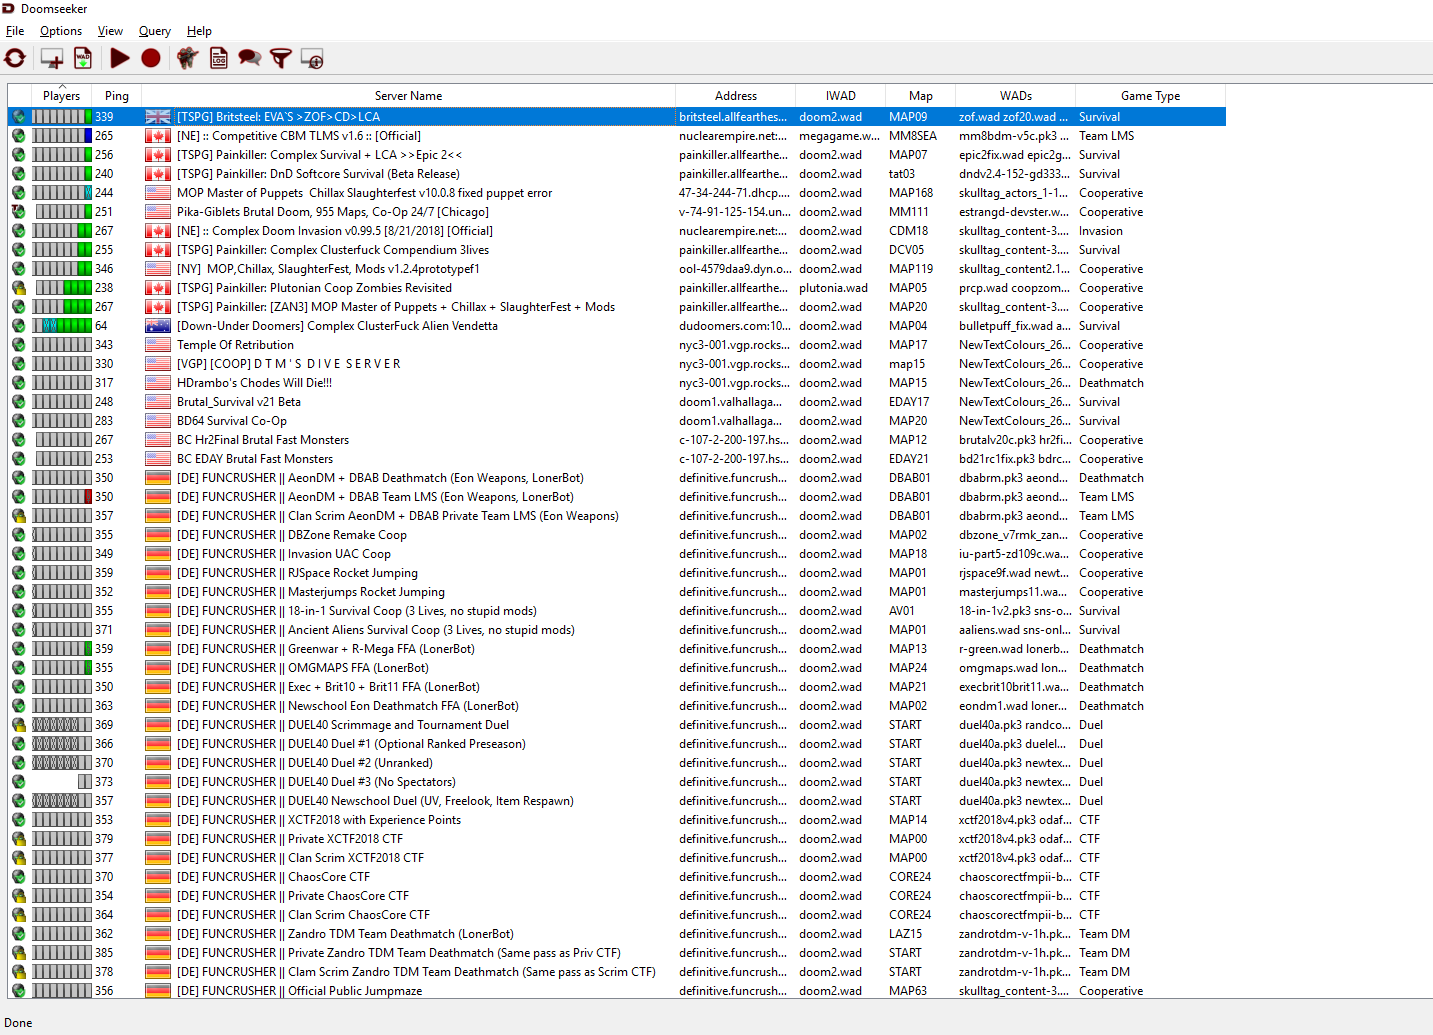This screenshot has width=1433, height=1035.
Task: Click the Get Servers refresh icon
Action: point(15,59)
